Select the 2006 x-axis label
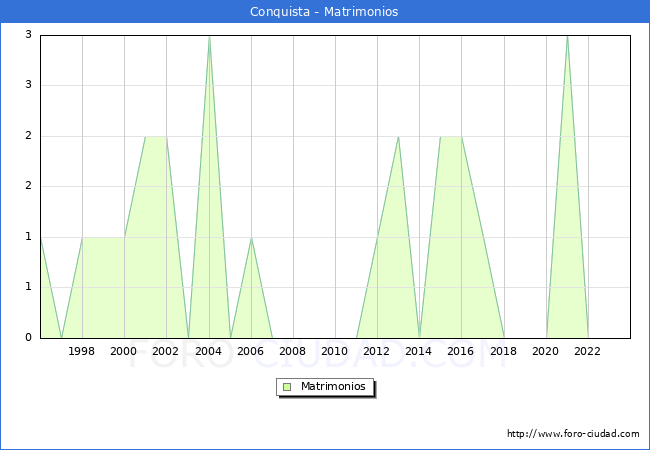Screen dimensions: 650x450 [x=250, y=351]
